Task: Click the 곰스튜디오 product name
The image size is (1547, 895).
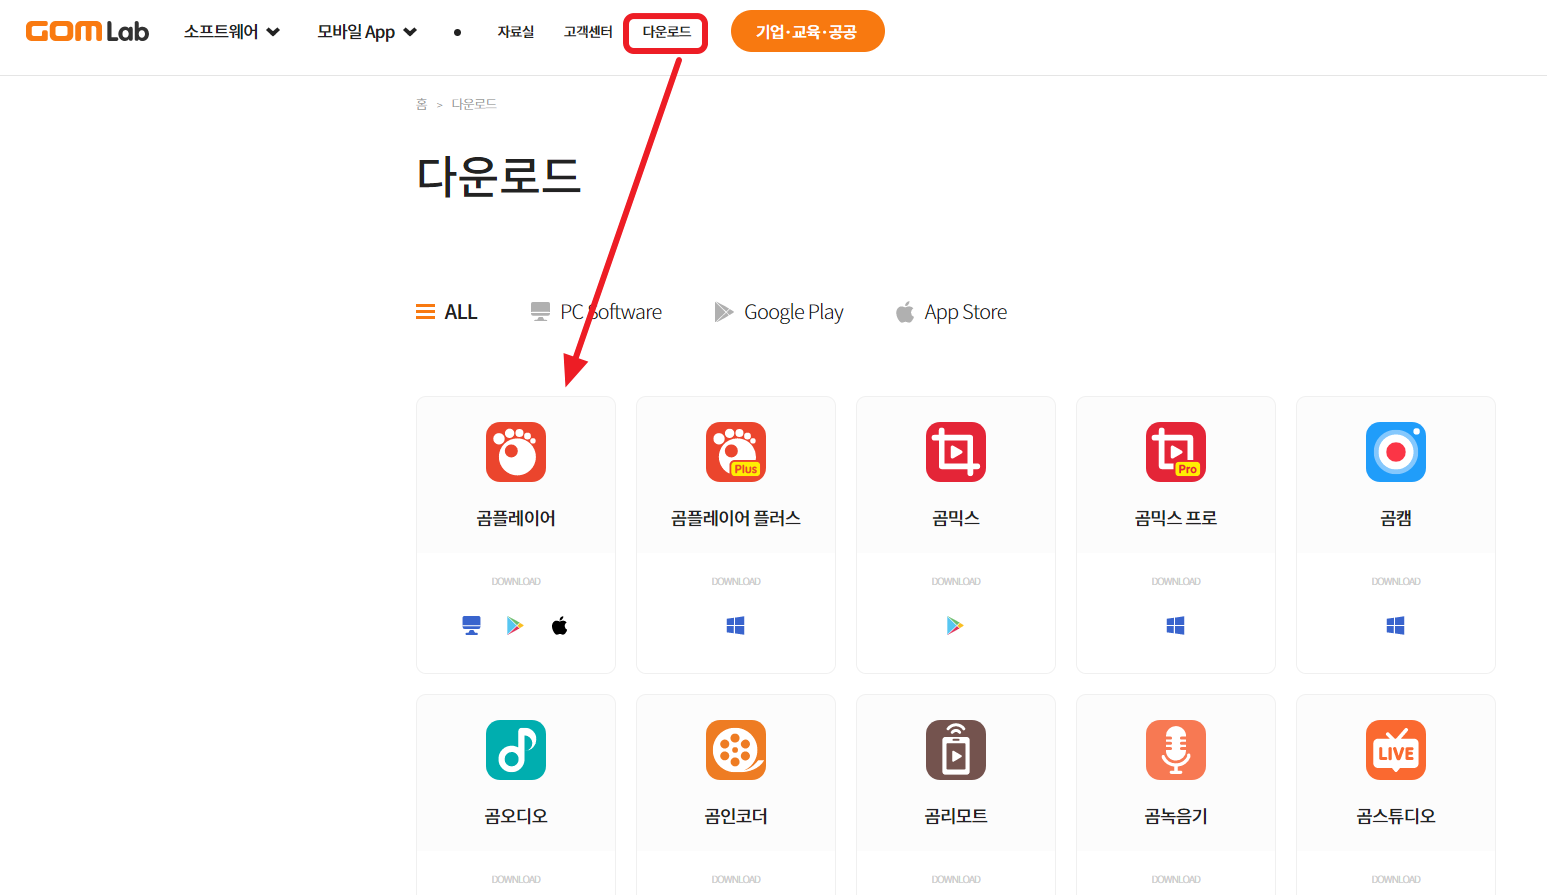Action: (x=1396, y=816)
